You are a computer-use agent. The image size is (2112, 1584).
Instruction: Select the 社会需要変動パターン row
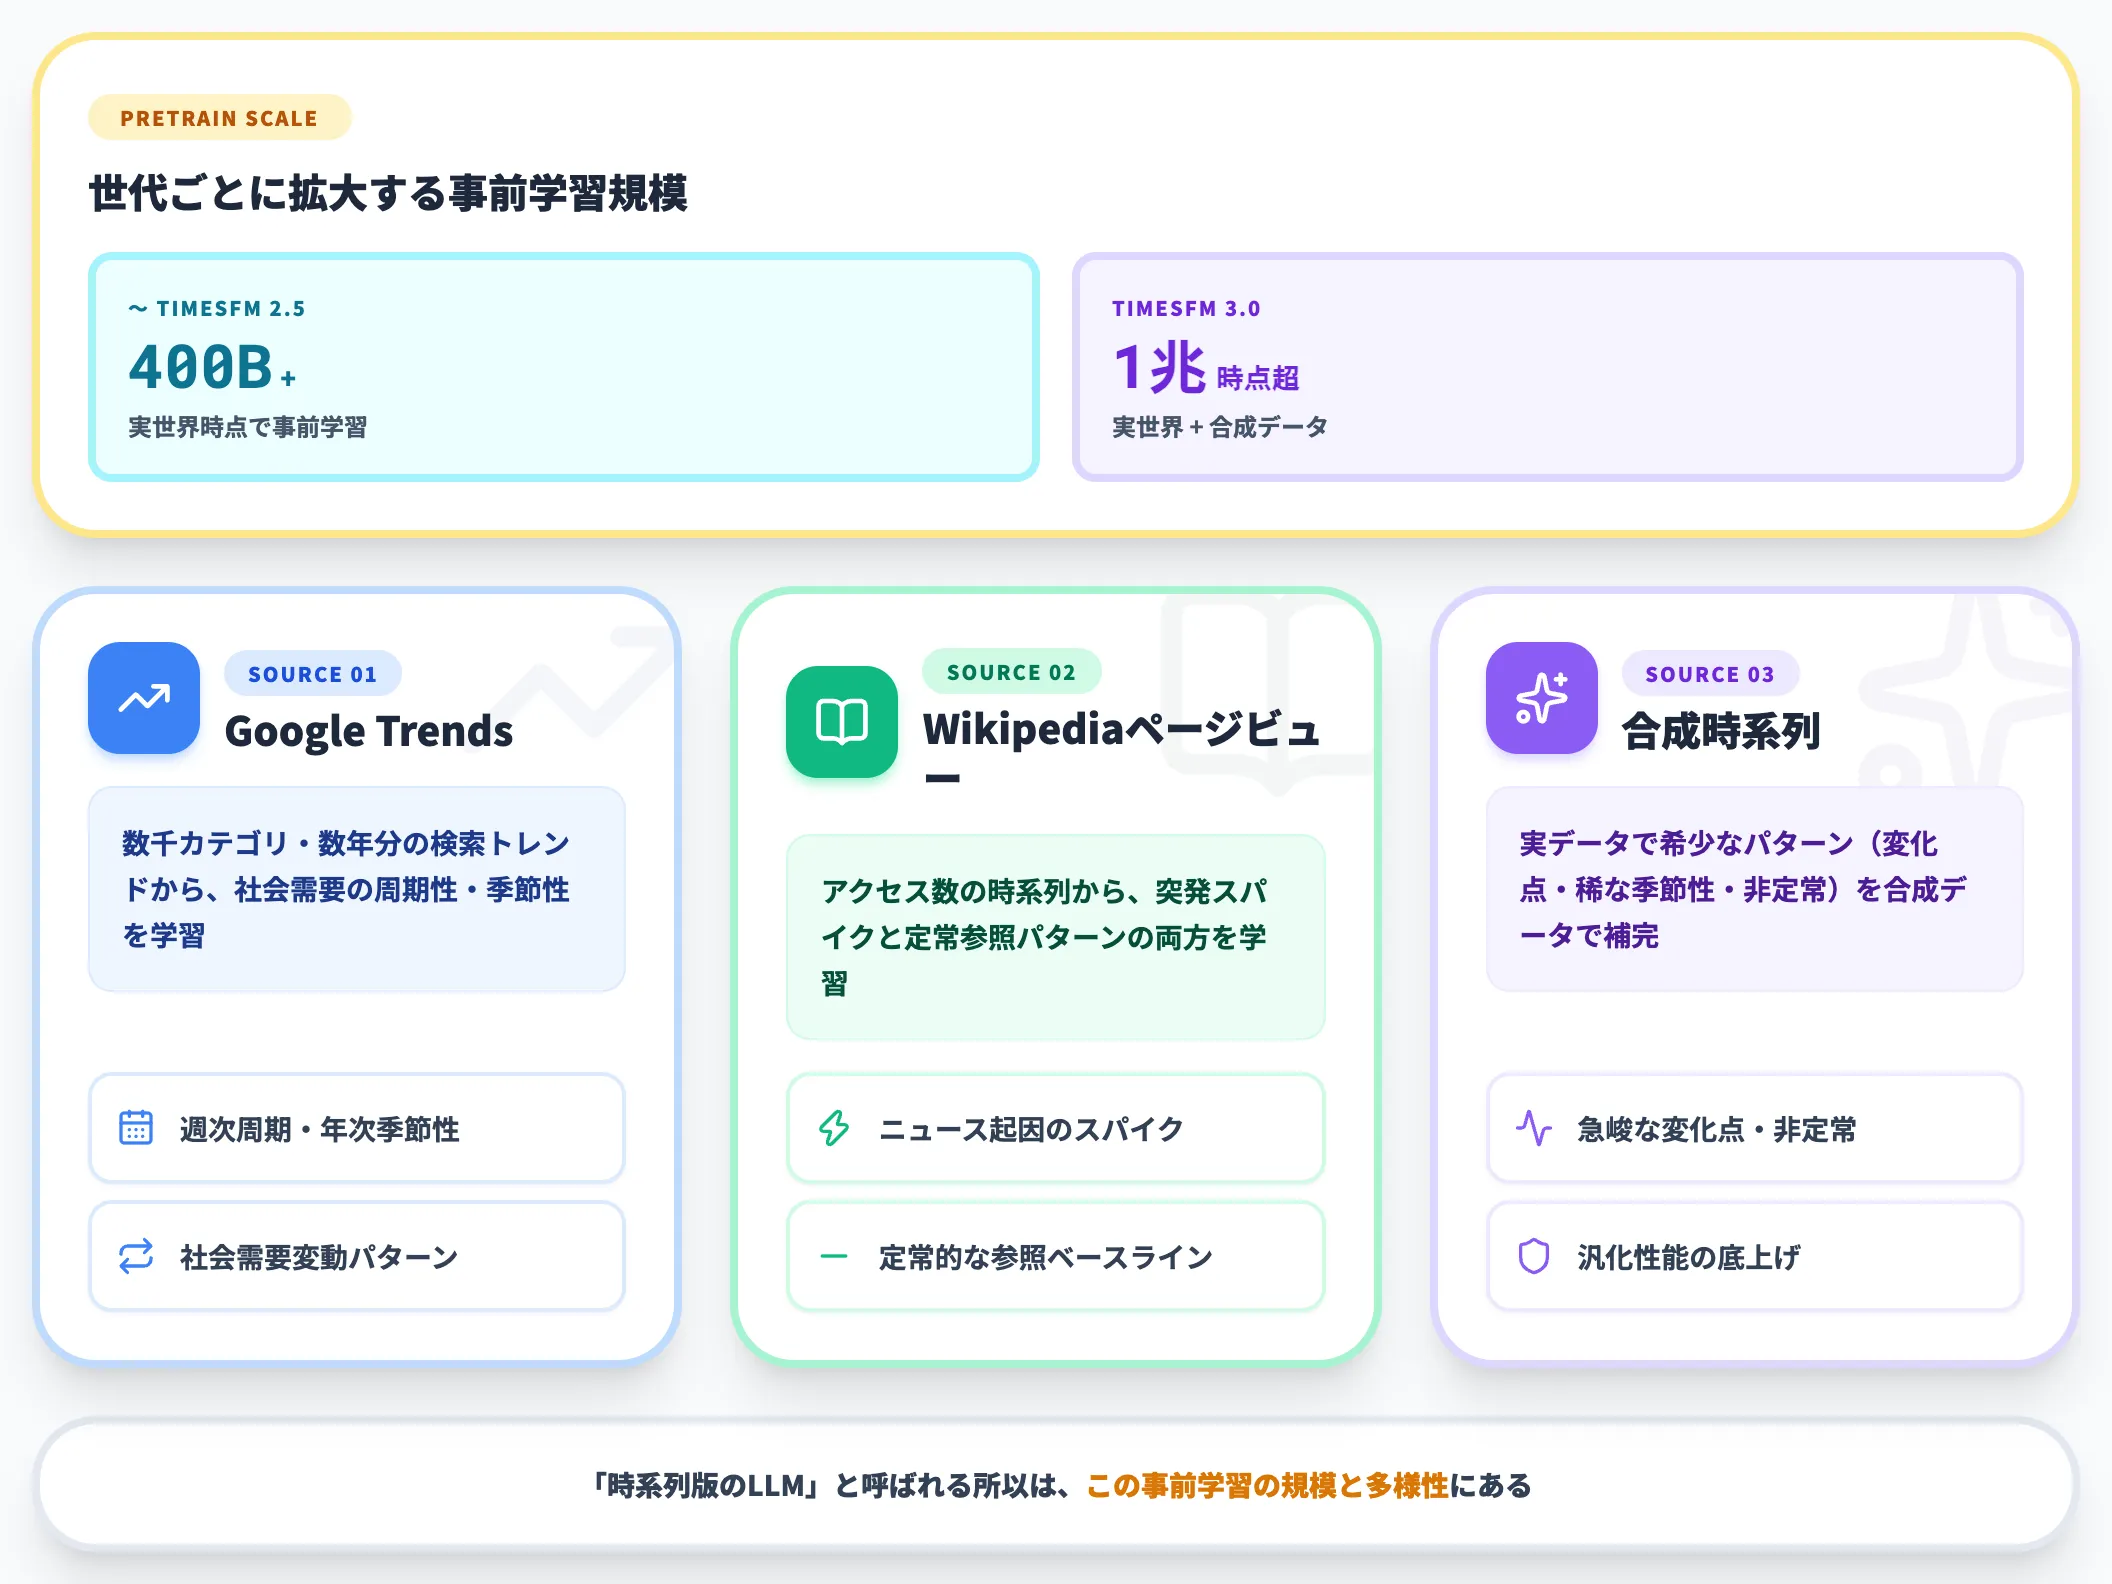pyautogui.click(x=357, y=1256)
